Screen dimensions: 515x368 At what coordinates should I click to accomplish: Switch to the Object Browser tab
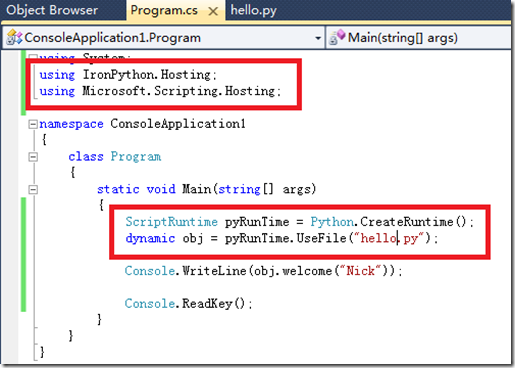[52, 10]
